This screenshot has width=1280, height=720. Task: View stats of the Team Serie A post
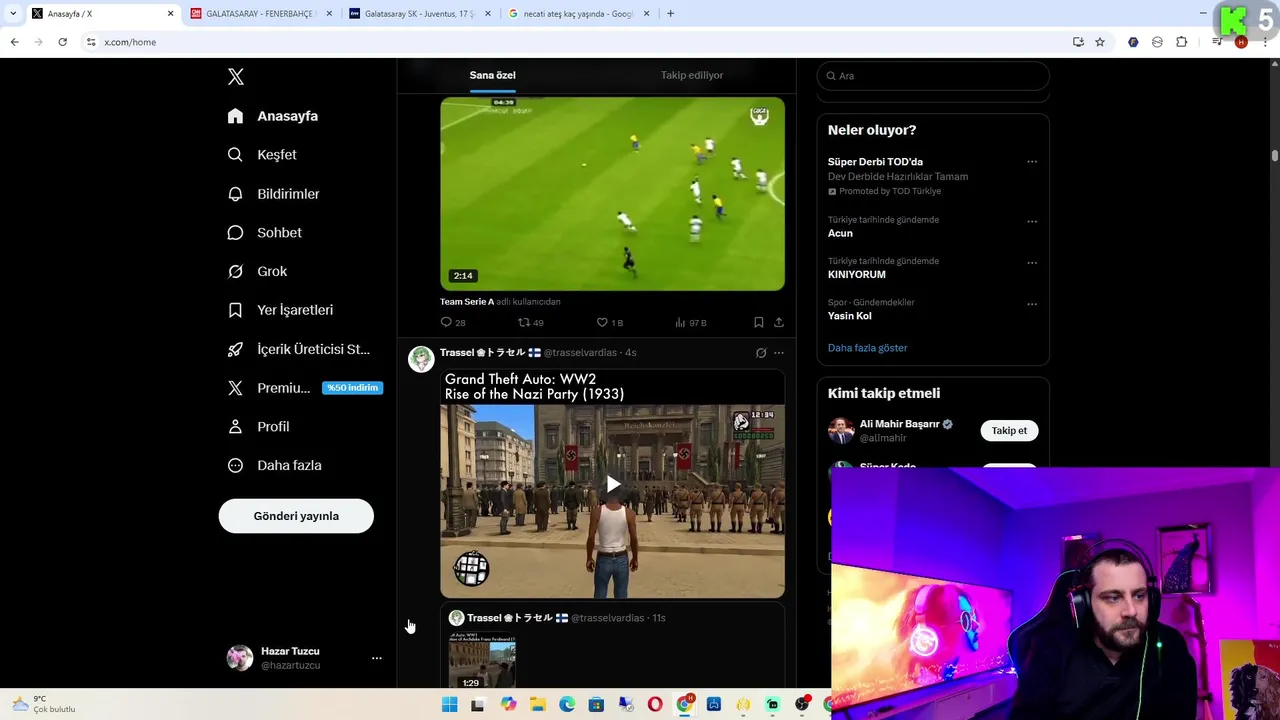[690, 323]
